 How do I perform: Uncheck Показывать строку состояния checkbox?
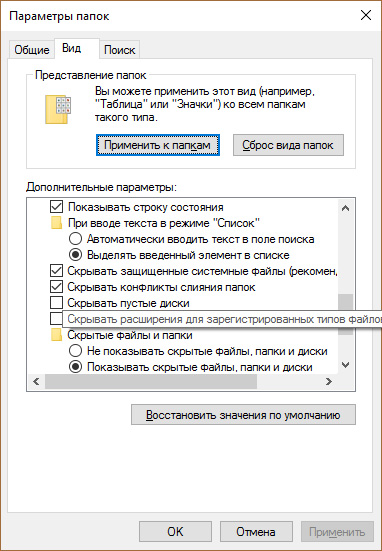pyautogui.click(x=56, y=207)
